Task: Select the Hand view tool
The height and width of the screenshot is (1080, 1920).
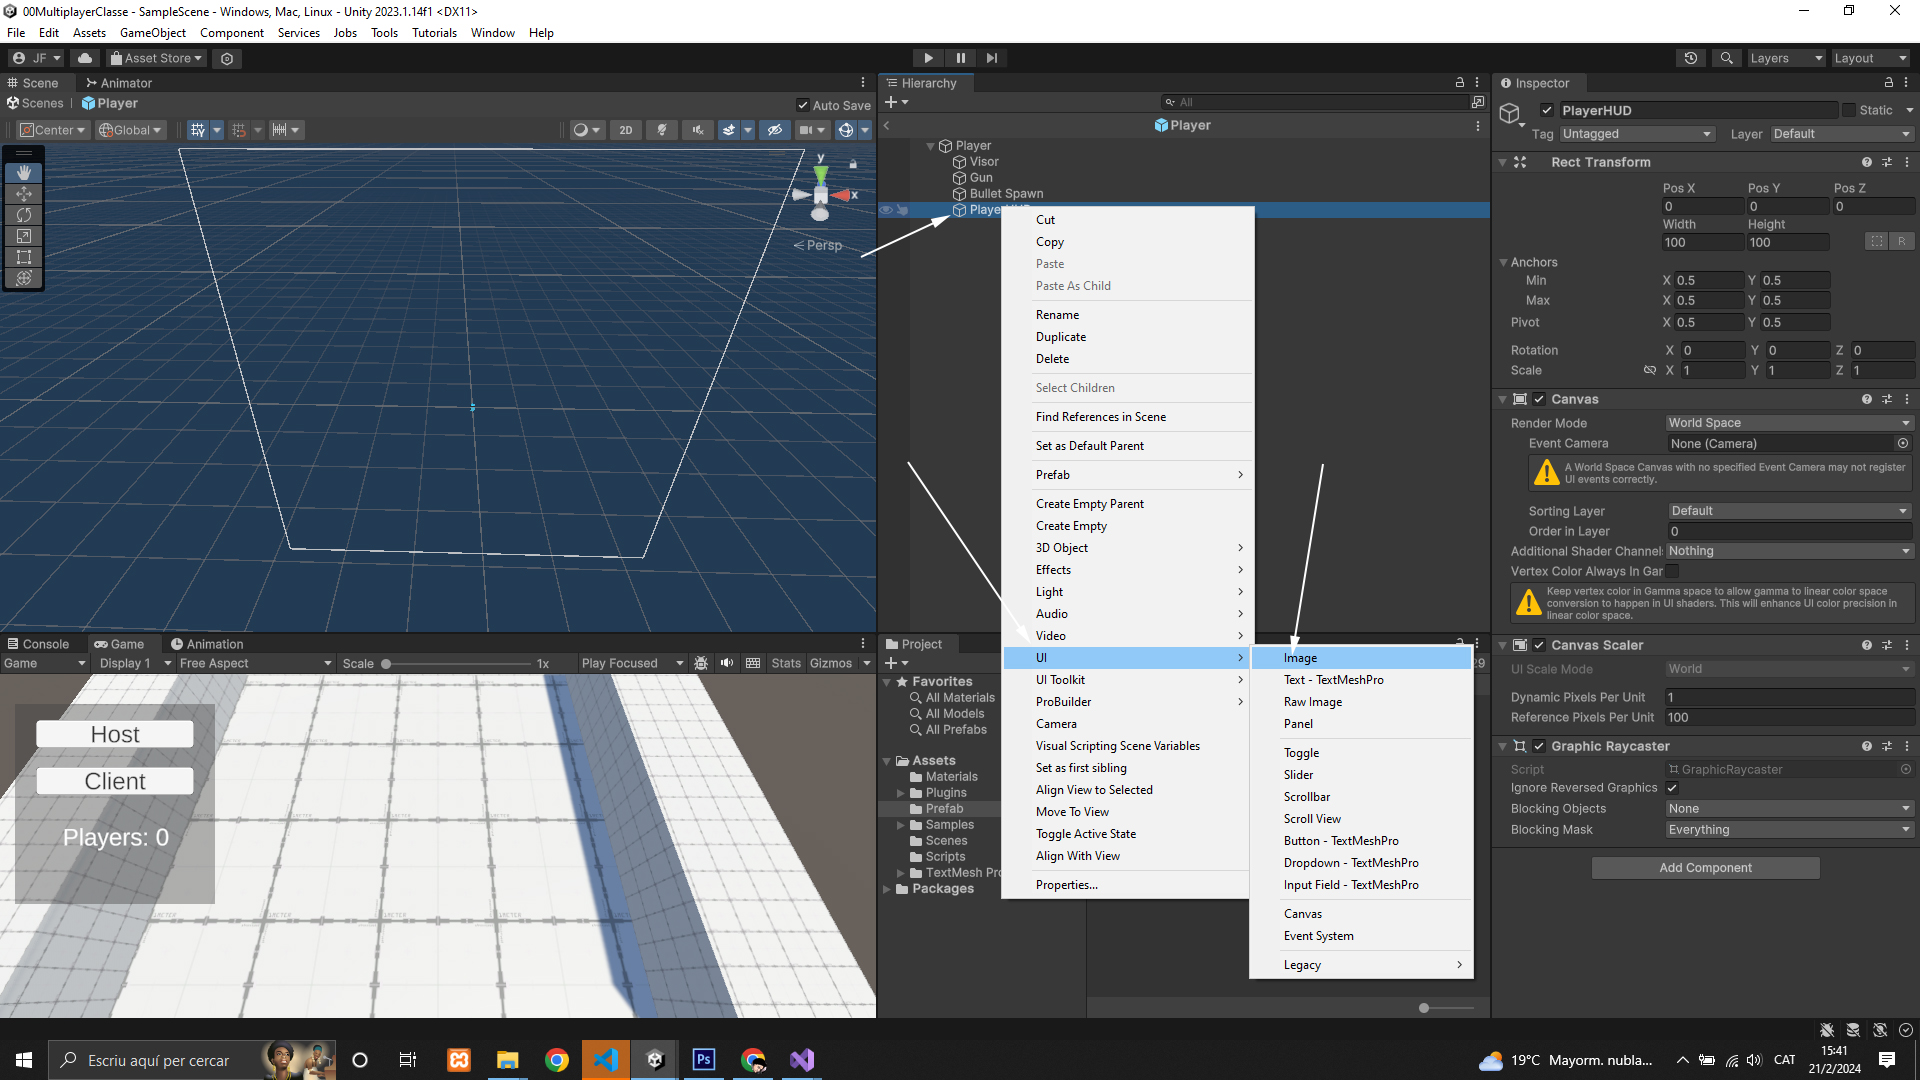Action: 24,173
